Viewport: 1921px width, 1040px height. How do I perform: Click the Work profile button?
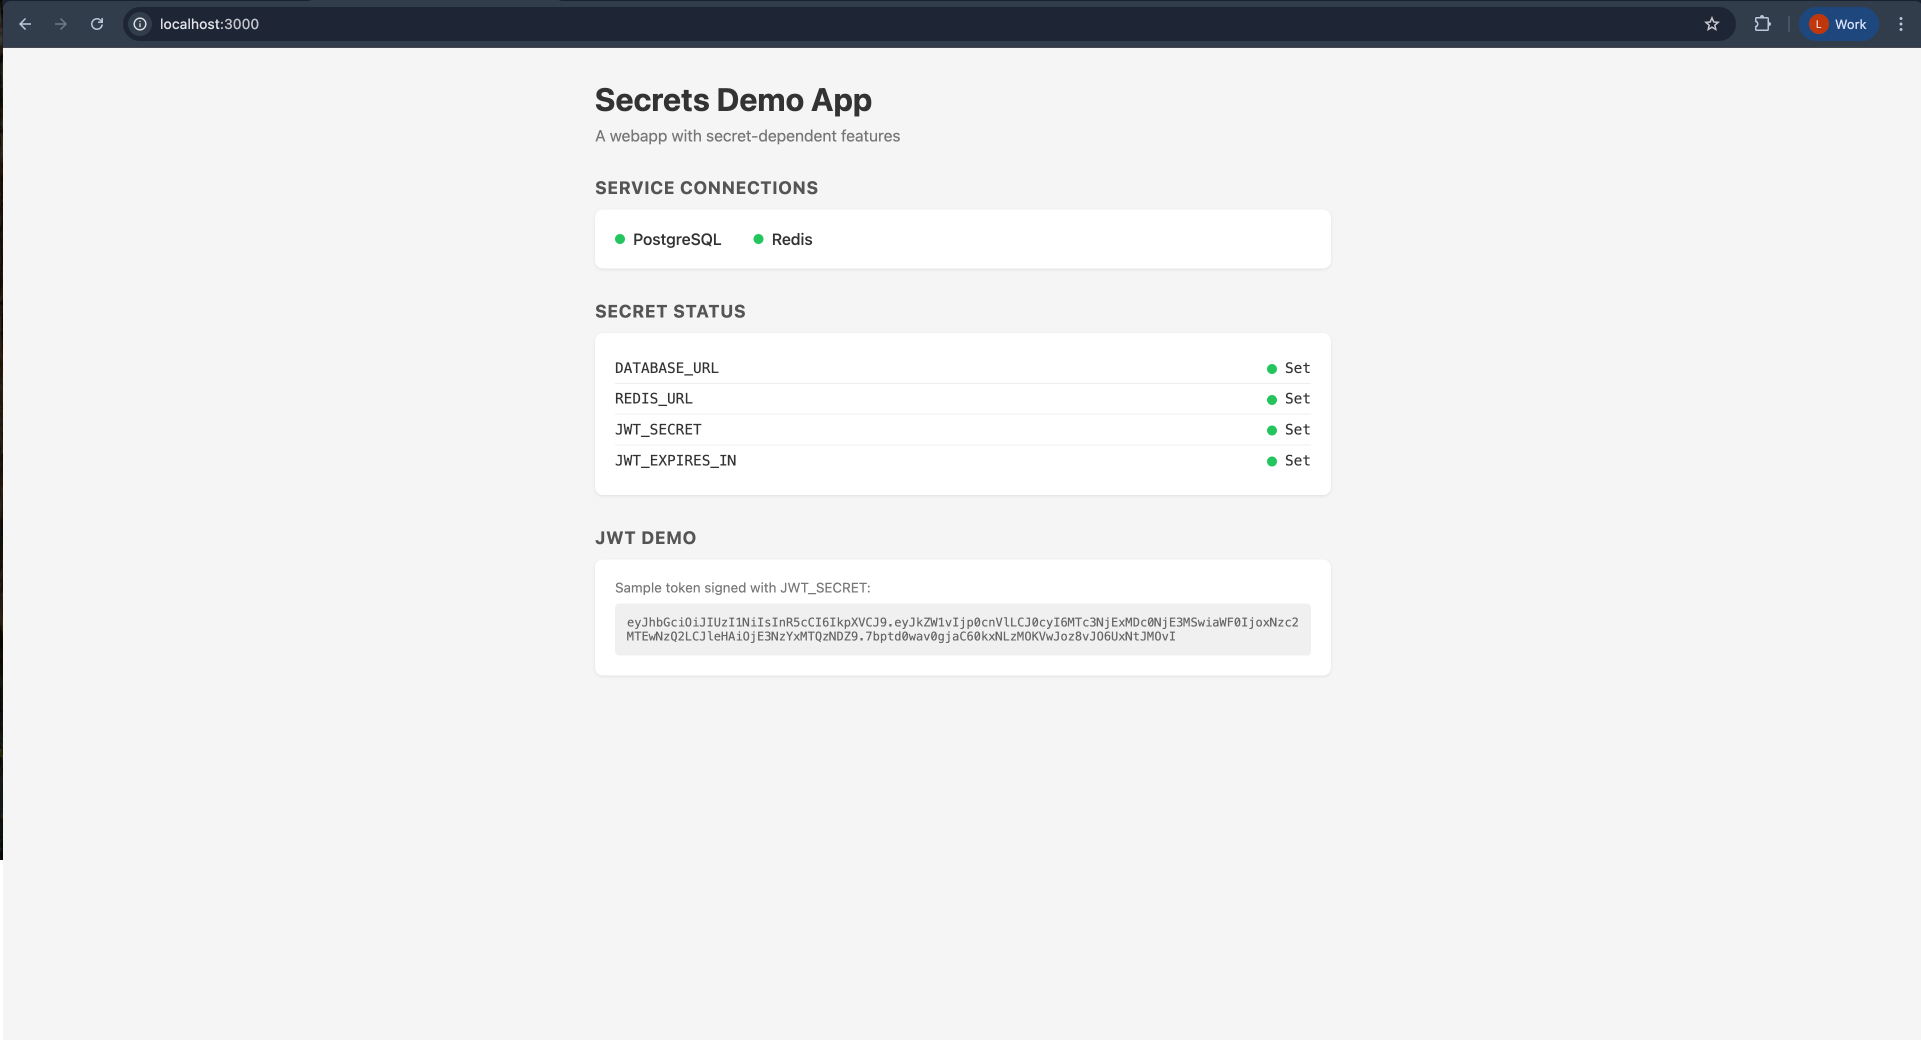click(1838, 23)
